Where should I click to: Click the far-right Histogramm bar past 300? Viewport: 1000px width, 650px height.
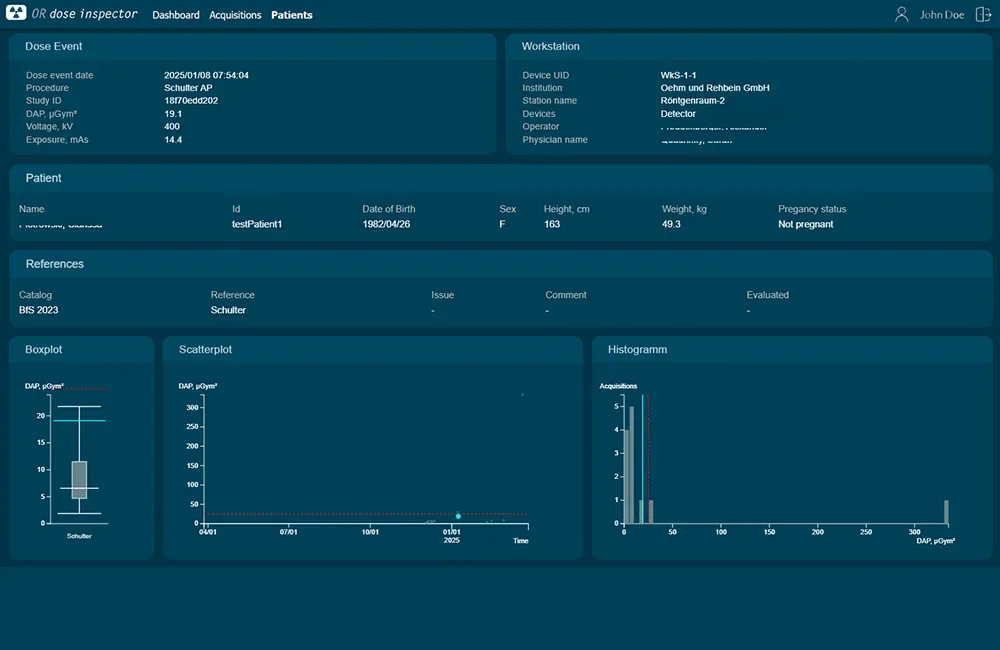(946, 511)
